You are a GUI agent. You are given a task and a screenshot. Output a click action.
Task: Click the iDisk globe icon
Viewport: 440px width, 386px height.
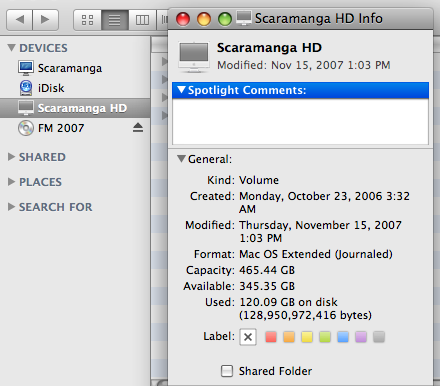coord(26,88)
